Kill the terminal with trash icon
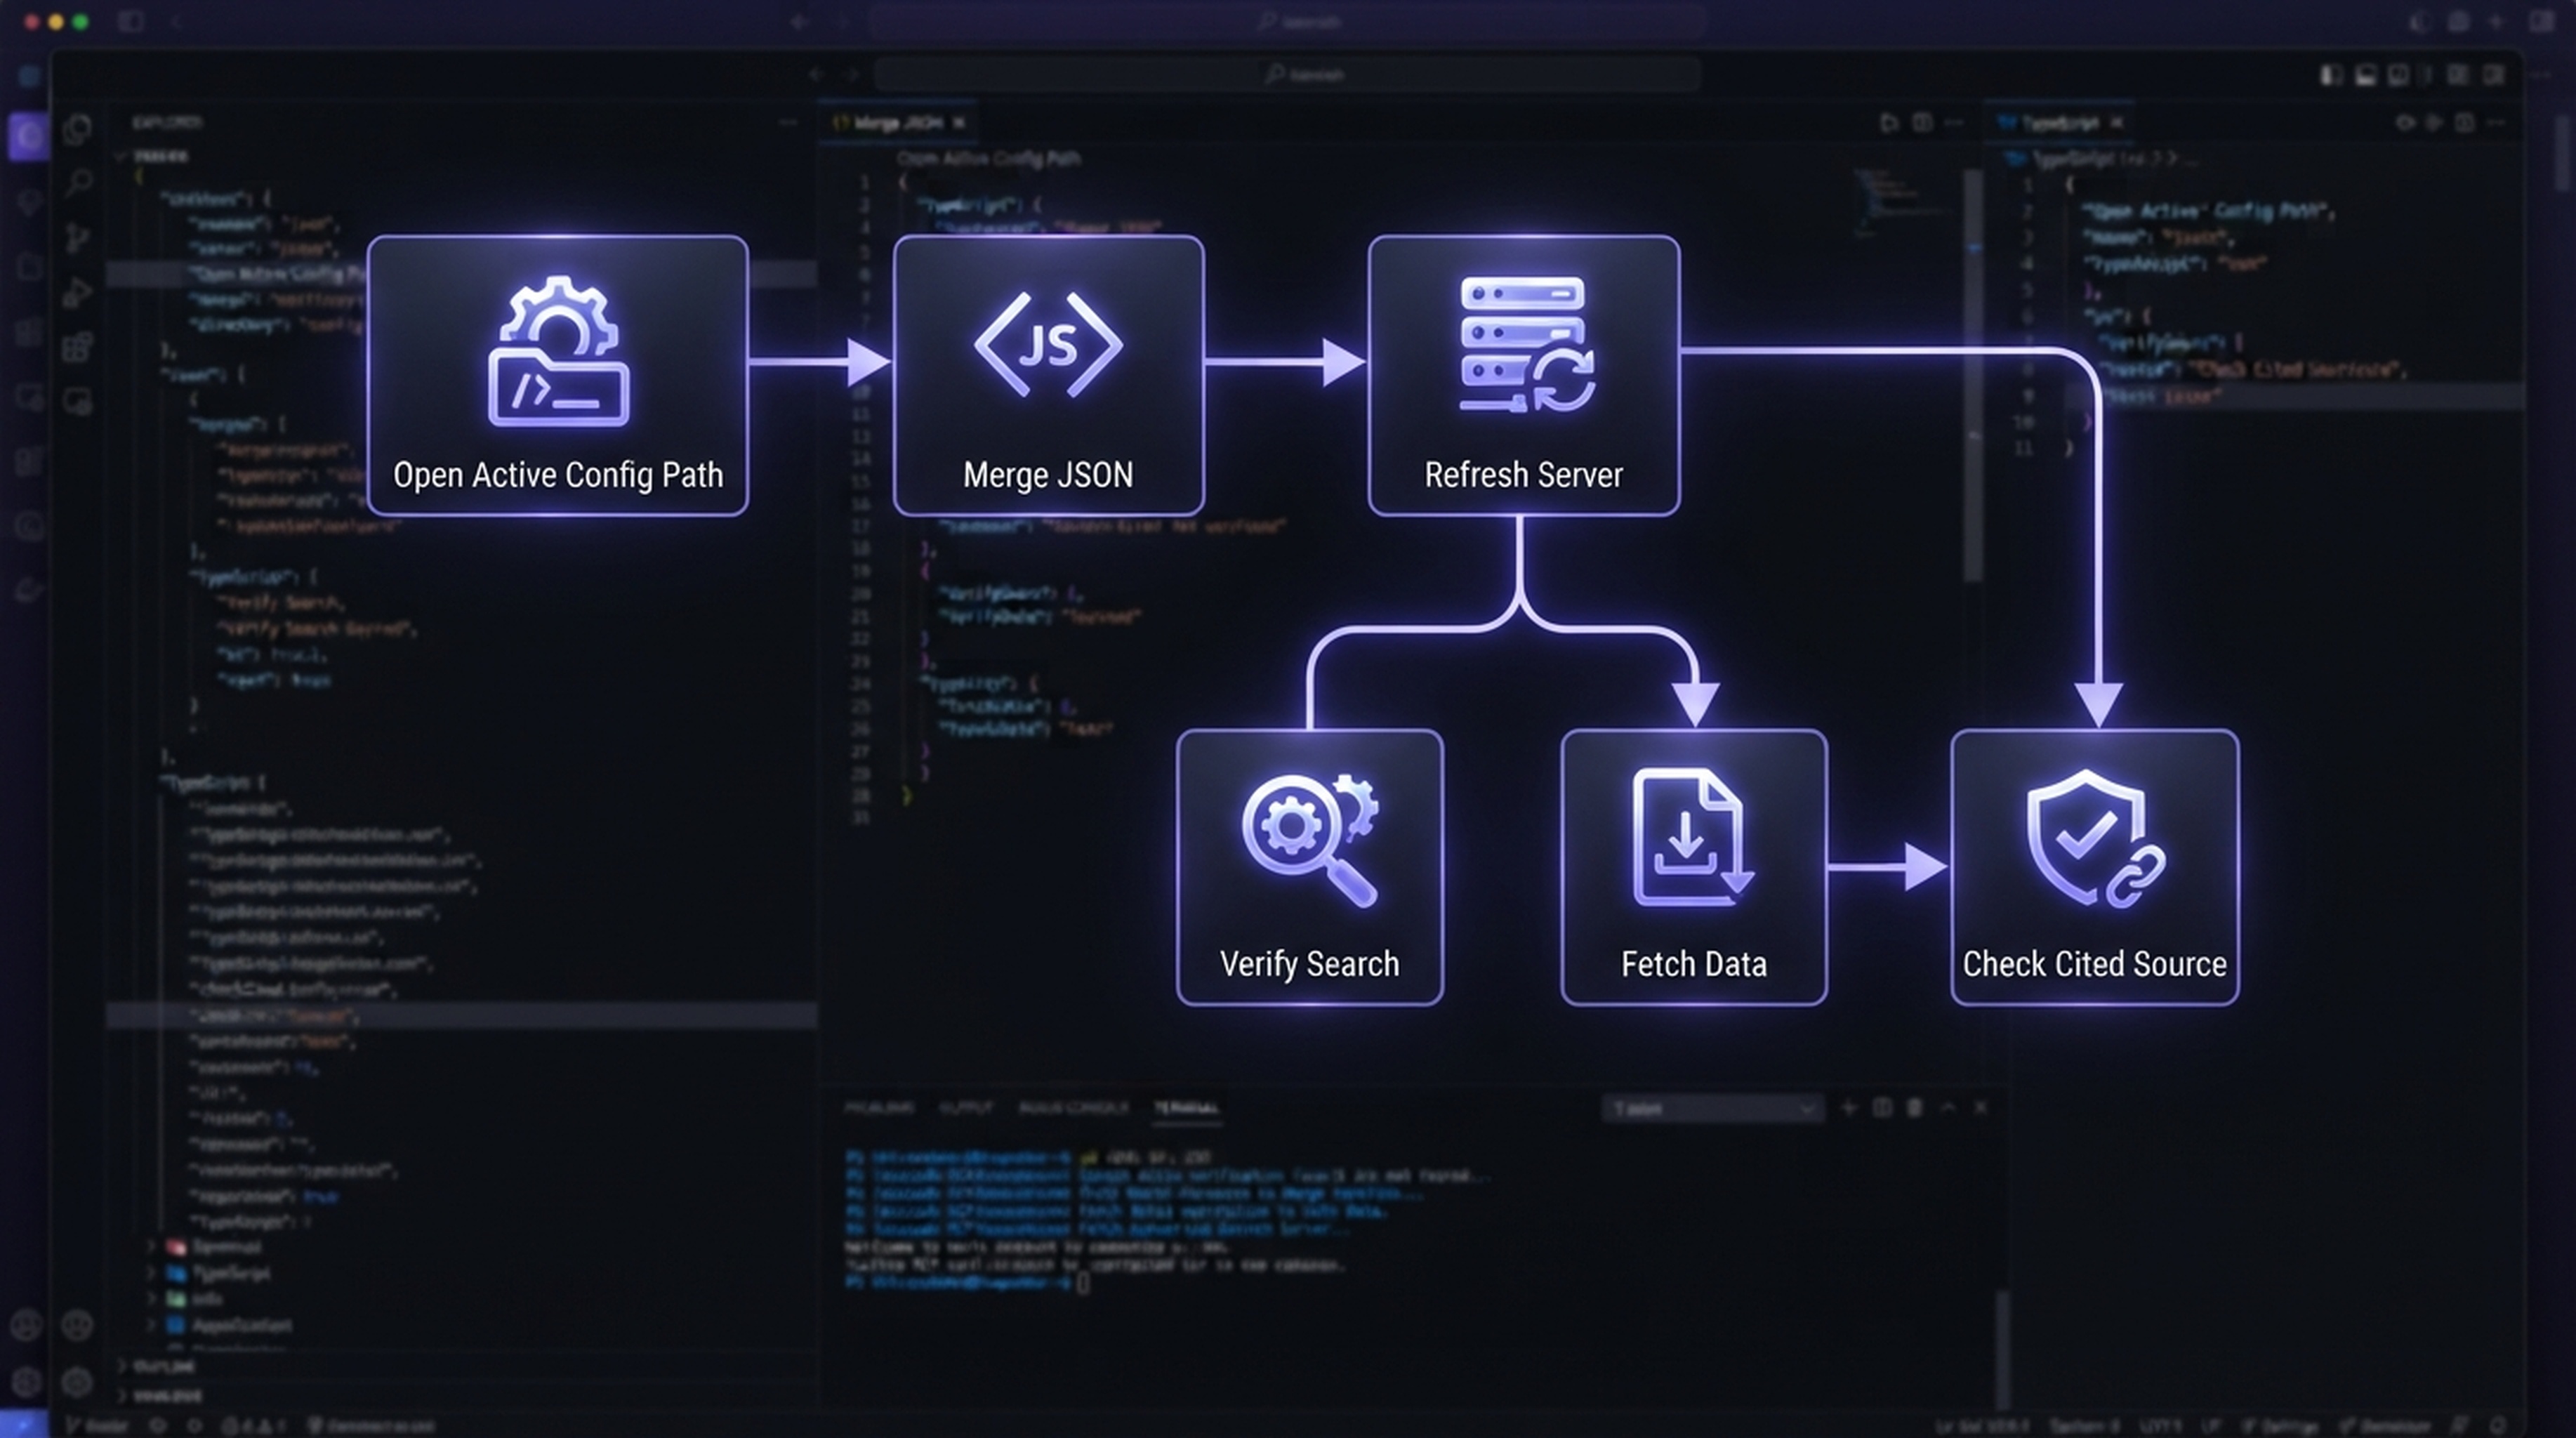Screen dimensions: 2576x1438 tap(1915, 1108)
